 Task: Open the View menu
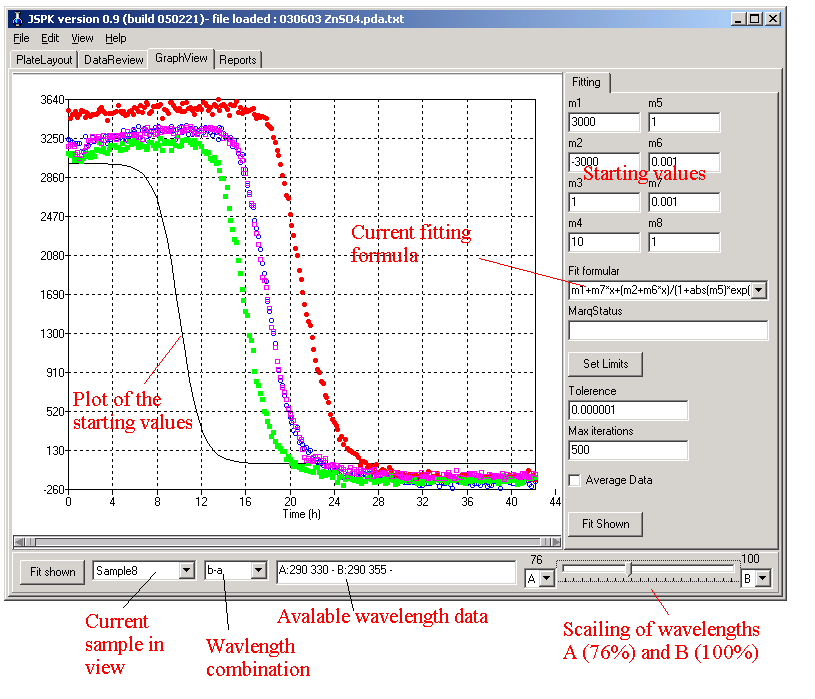click(82, 38)
